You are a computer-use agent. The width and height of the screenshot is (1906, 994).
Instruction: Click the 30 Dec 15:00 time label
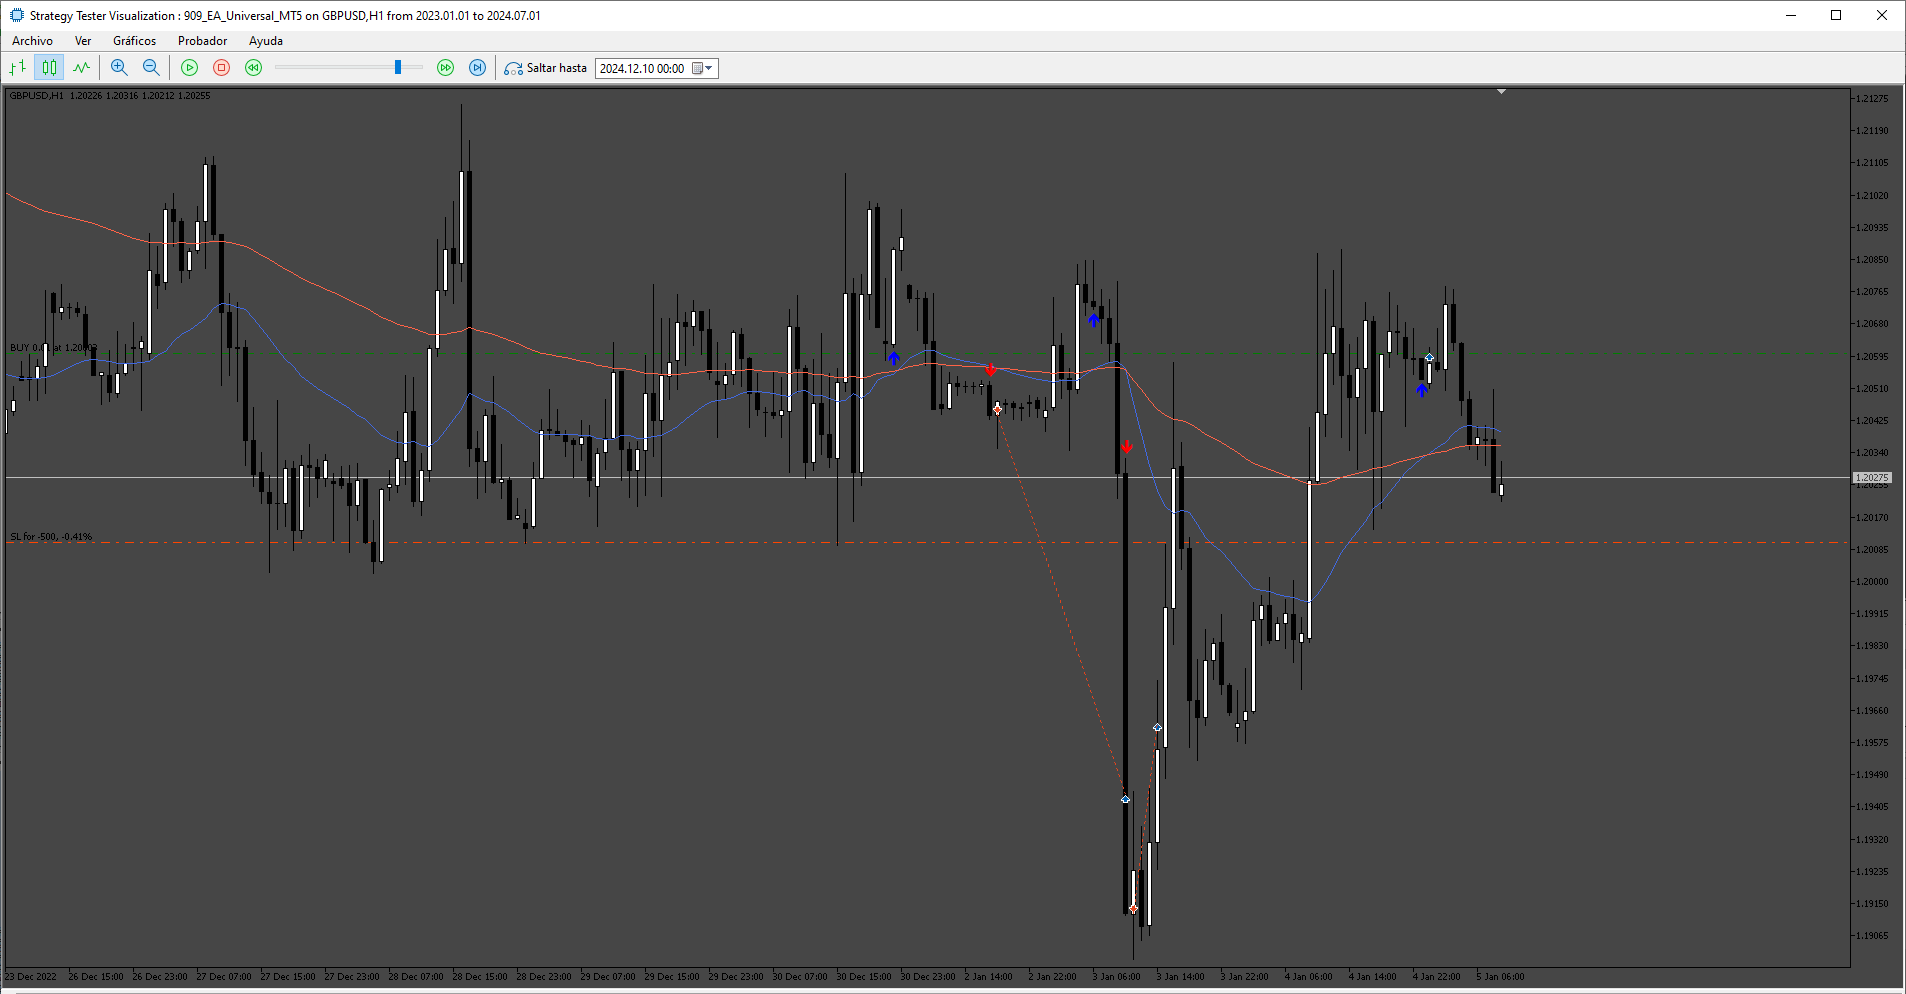point(864,977)
